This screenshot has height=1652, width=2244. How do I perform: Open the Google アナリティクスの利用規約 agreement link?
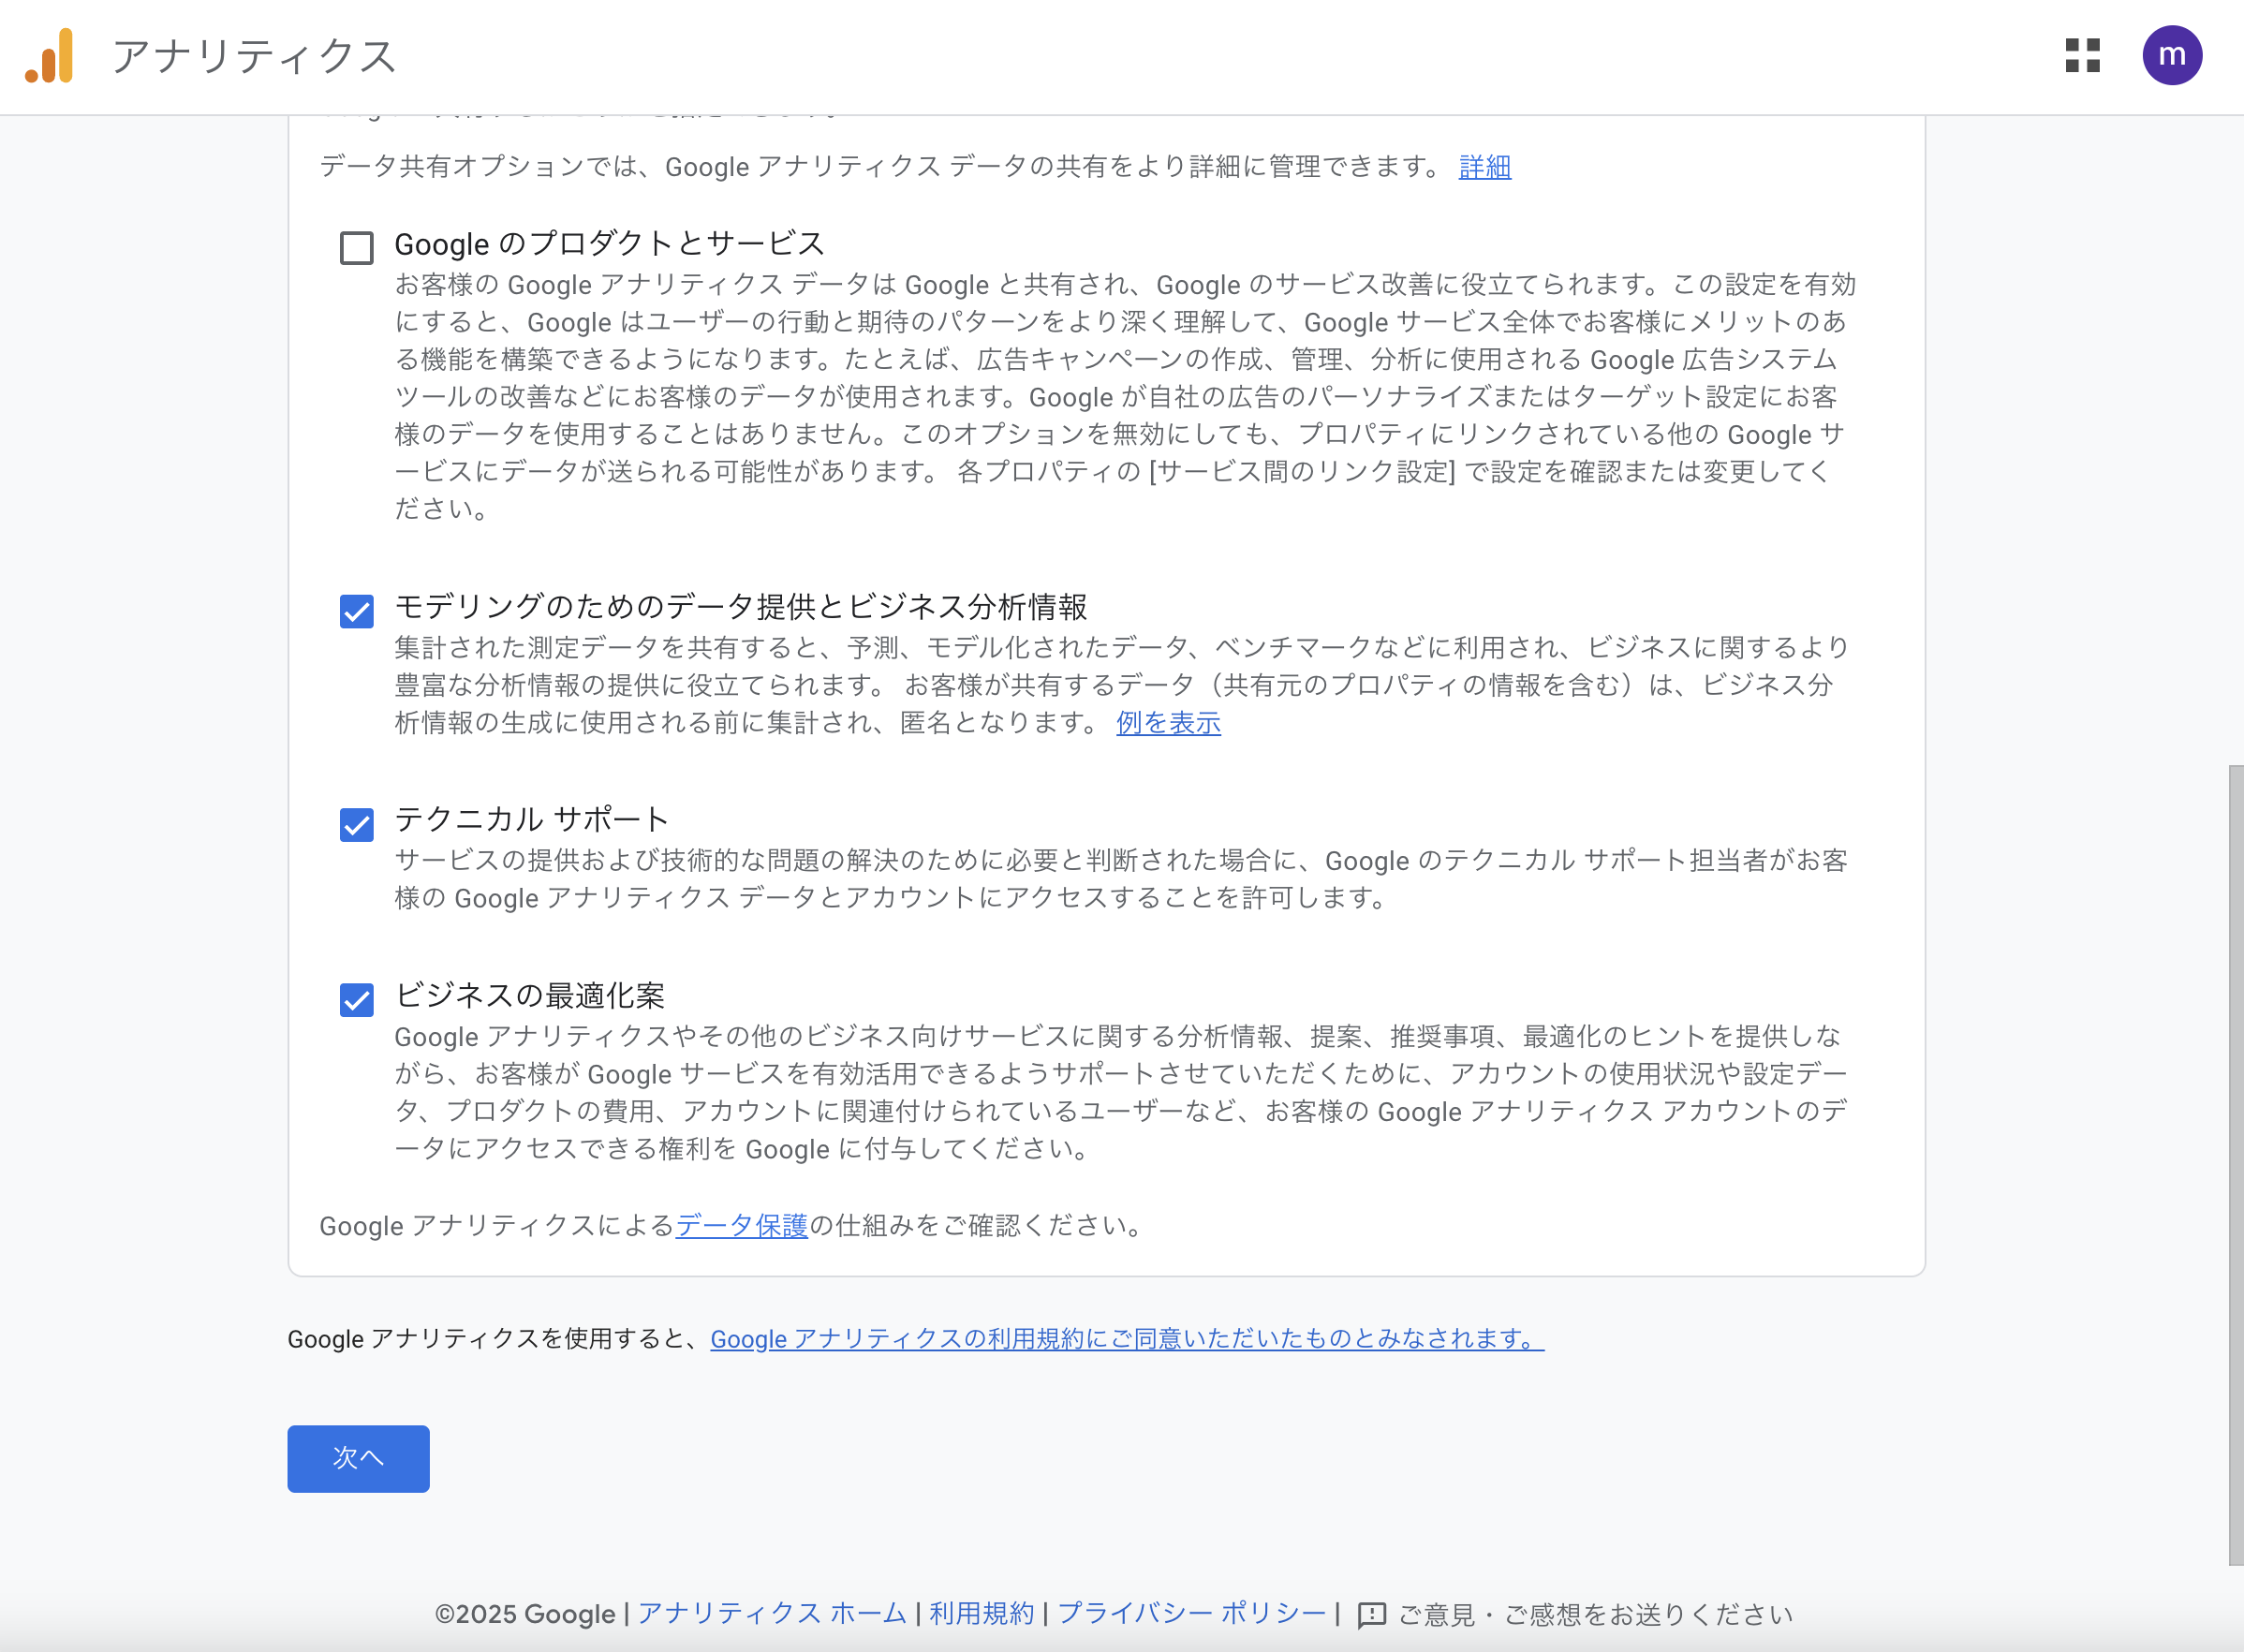pos(1127,1339)
